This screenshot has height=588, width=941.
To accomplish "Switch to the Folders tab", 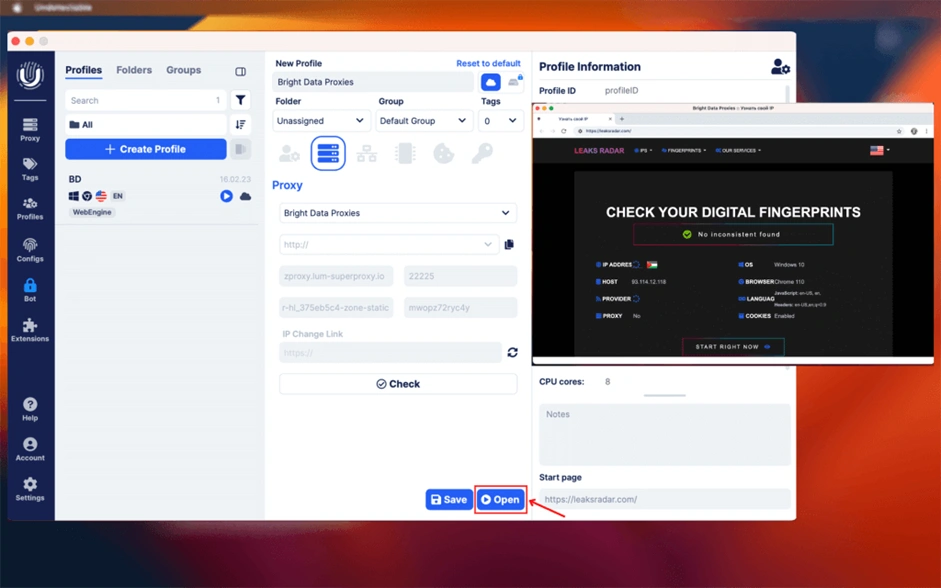I will [x=134, y=70].
